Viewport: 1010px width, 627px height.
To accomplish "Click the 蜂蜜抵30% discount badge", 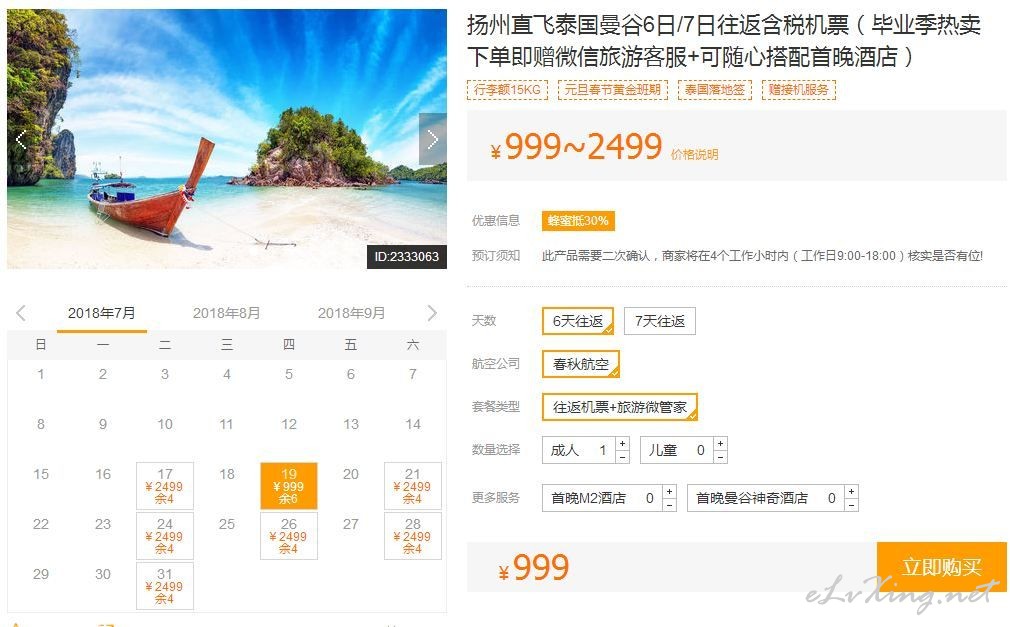I will pos(578,221).
